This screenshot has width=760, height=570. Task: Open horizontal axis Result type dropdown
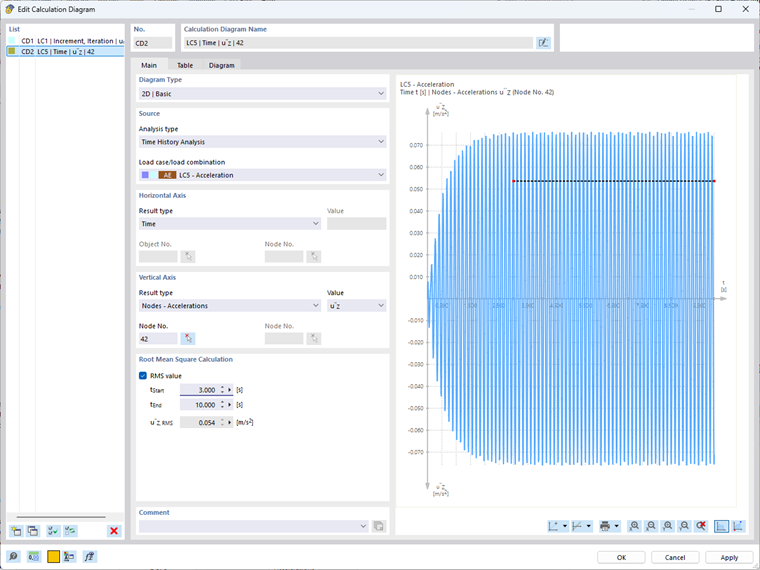point(230,224)
